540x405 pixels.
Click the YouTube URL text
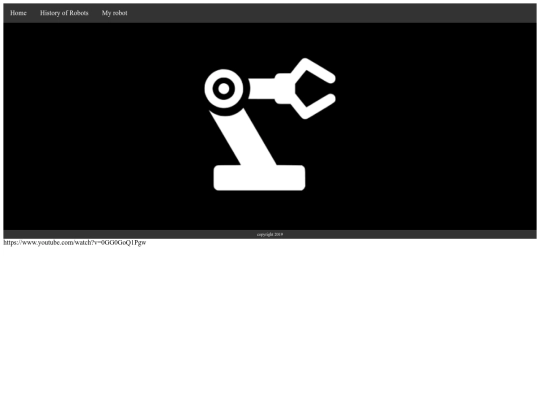pyautogui.click(x=75, y=243)
